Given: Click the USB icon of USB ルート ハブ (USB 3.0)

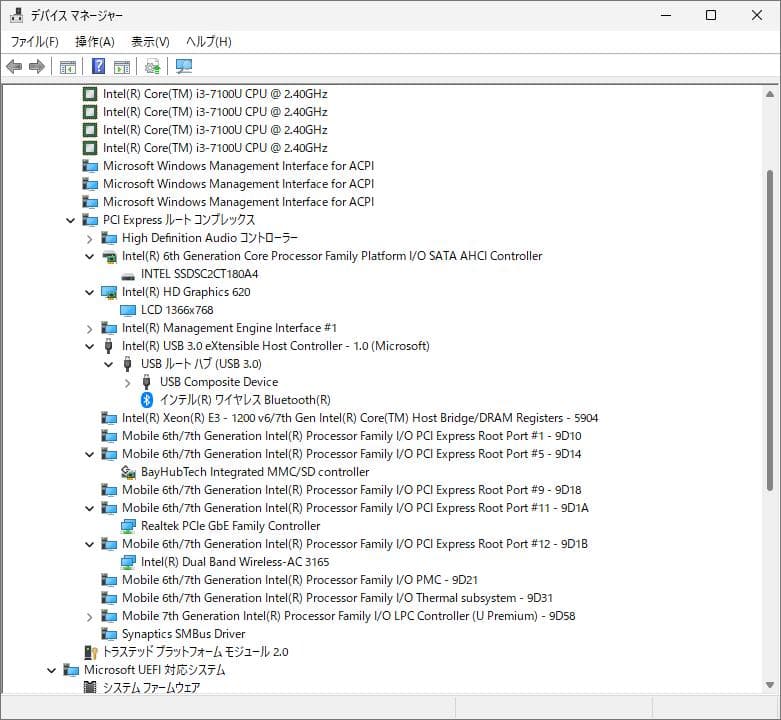Looking at the screenshot, I should (128, 364).
